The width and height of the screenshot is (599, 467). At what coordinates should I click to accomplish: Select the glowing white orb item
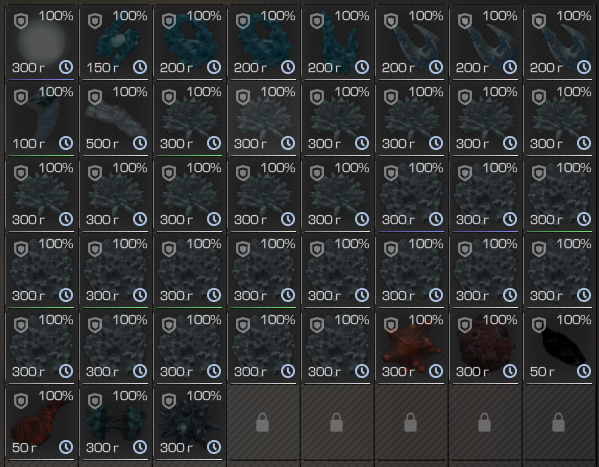41,42
